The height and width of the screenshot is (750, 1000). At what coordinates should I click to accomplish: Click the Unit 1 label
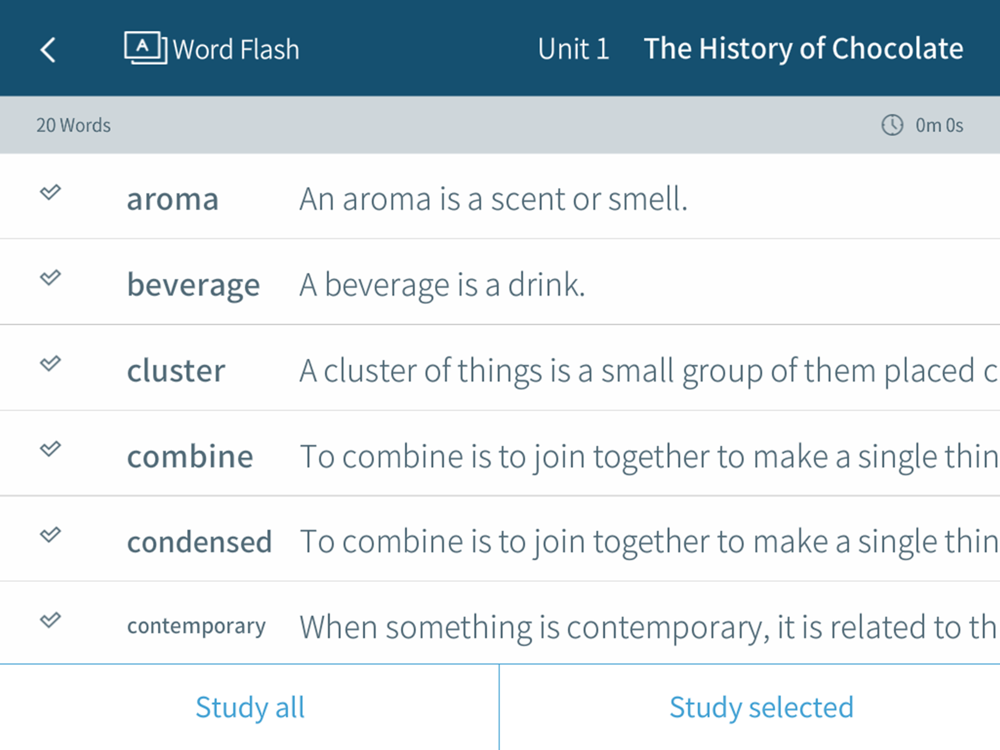[x=573, y=49]
